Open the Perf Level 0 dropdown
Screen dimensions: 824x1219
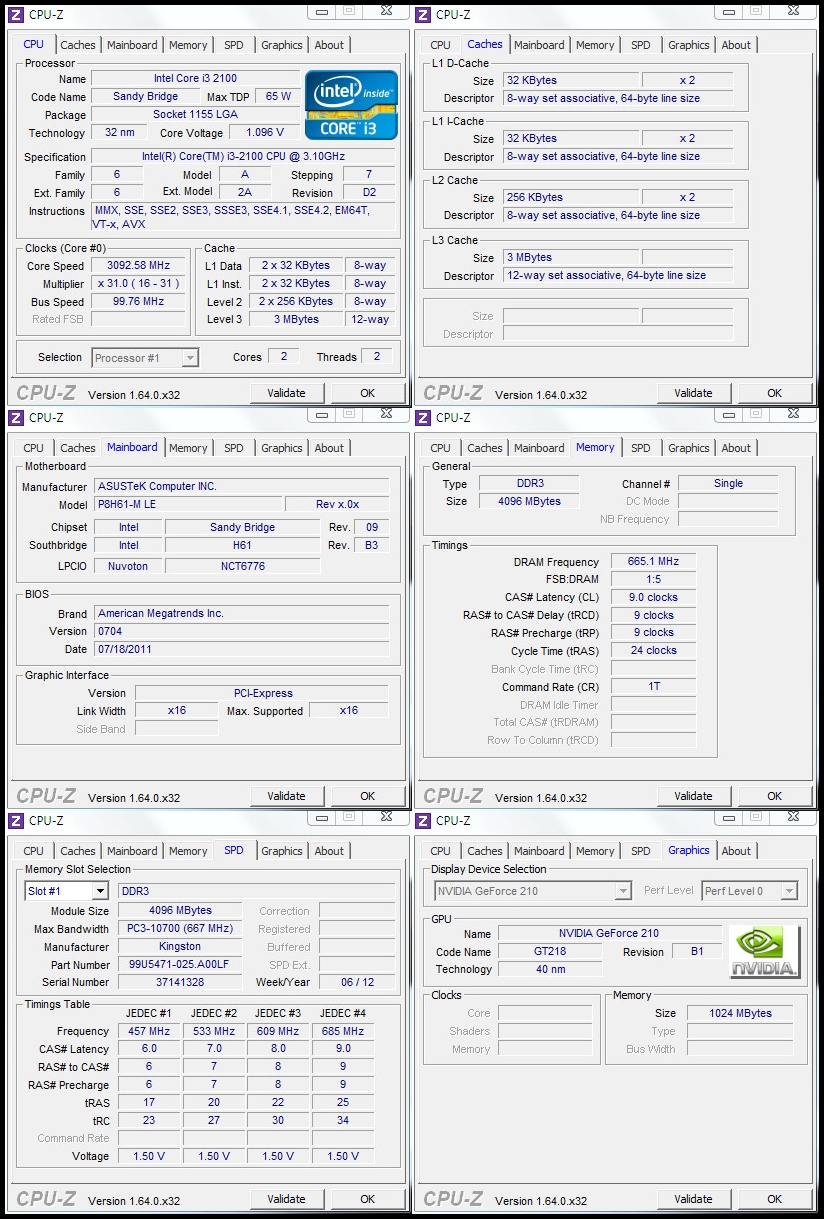point(749,890)
